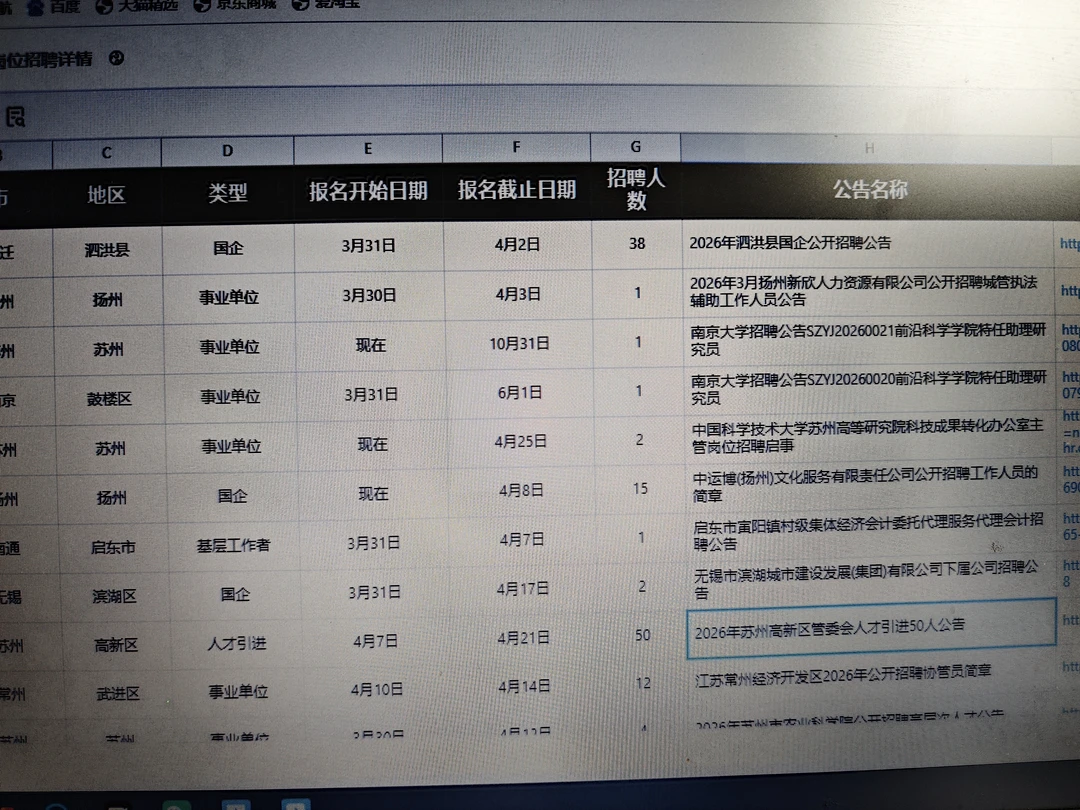Select the 6月1日 deadline cell
Screen dimensions: 1080x810
(520, 393)
